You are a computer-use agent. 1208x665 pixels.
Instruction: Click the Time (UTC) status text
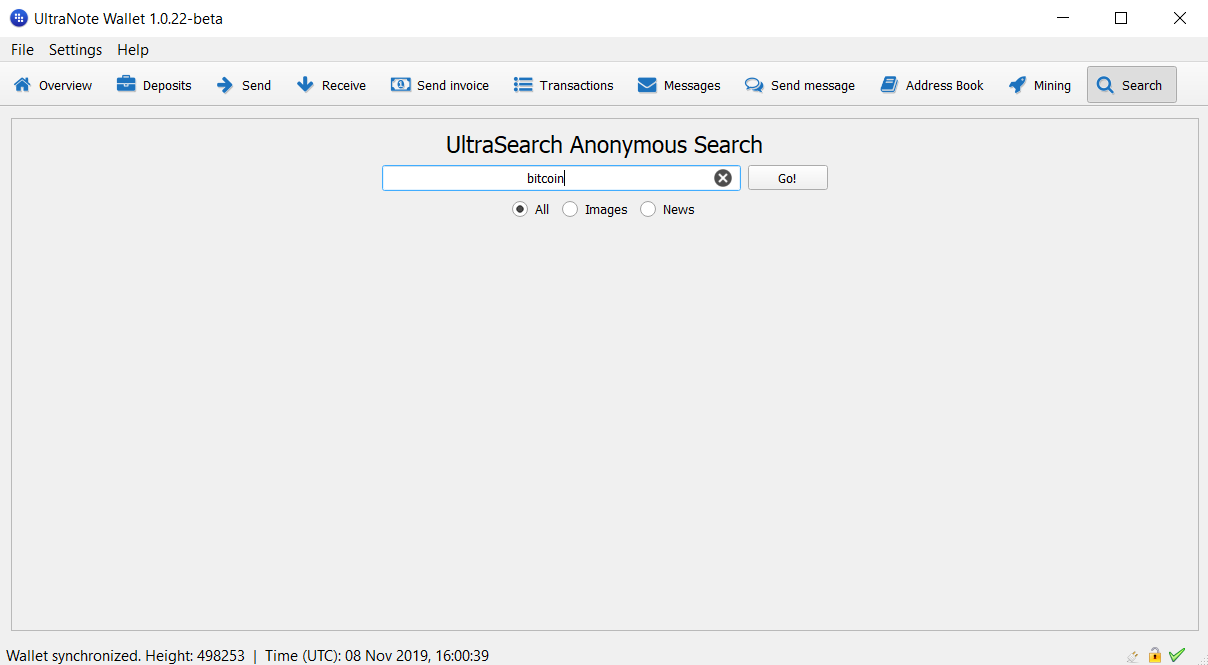(x=377, y=656)
